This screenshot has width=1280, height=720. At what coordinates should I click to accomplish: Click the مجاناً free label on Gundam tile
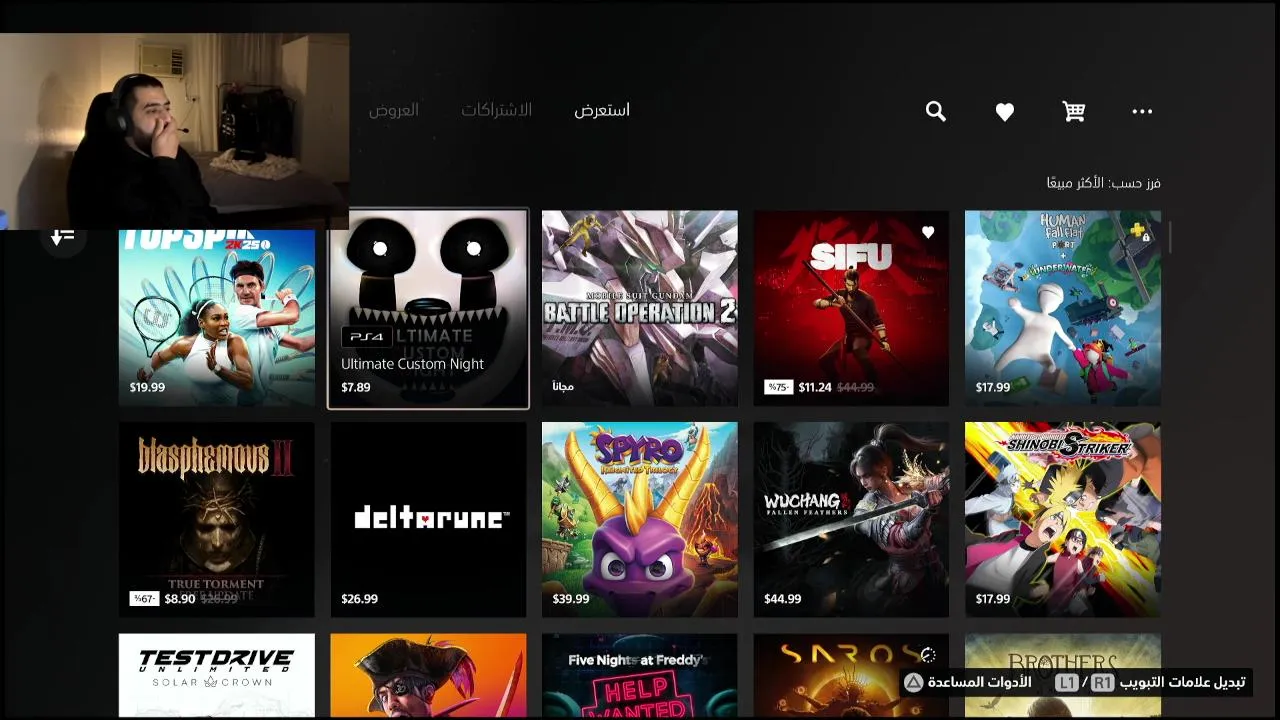click(563, 386)
